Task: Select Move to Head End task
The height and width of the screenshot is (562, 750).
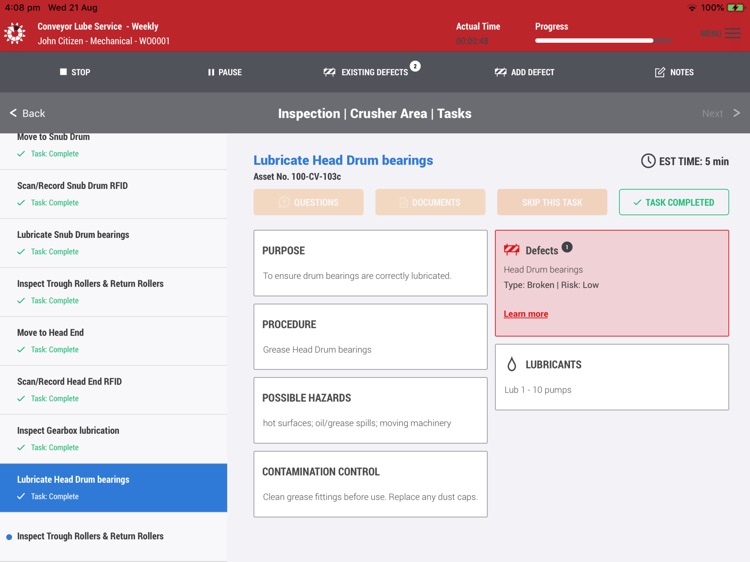Action: (x=113, y=341)
